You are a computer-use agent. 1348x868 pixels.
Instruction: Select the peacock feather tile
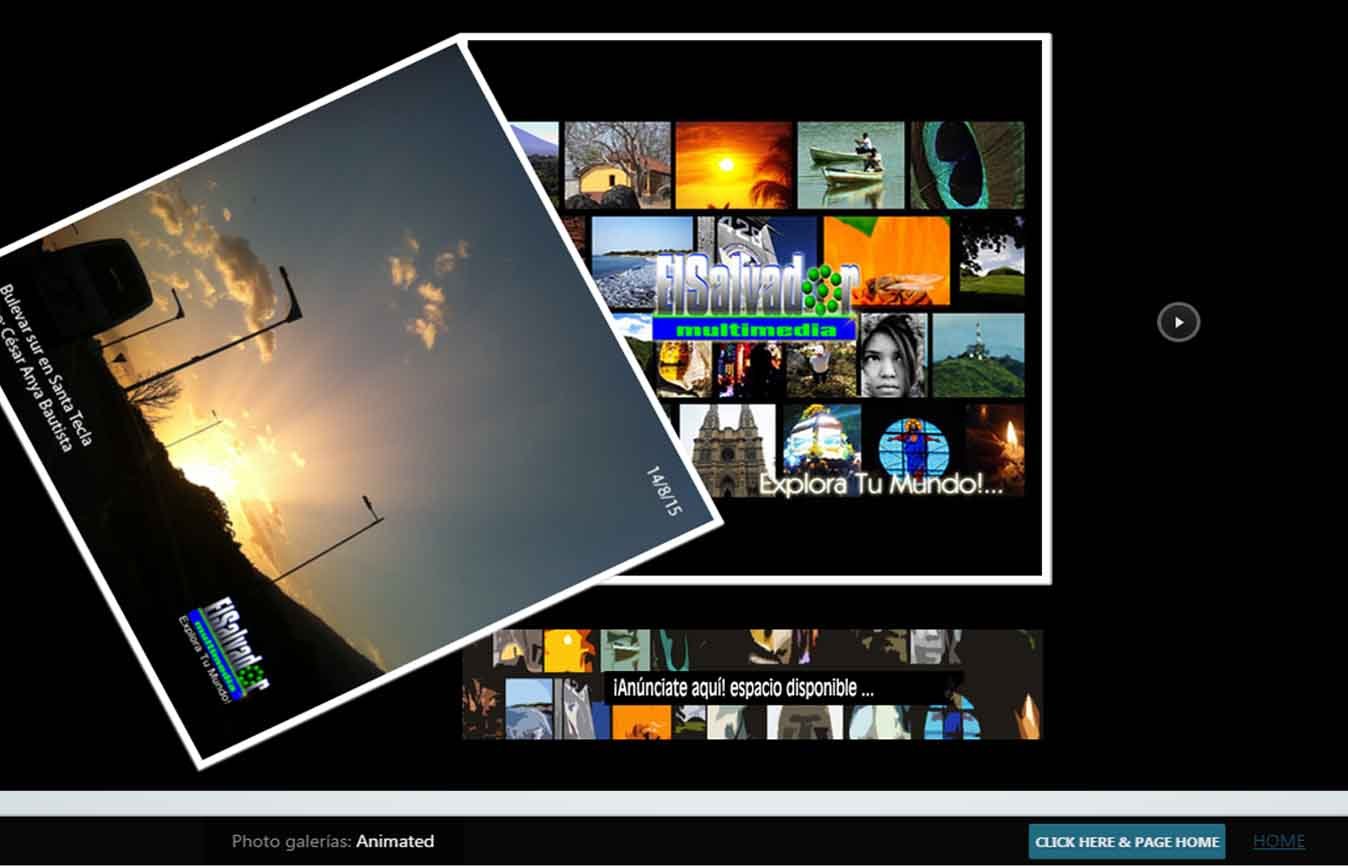click(x=967, y=165)
